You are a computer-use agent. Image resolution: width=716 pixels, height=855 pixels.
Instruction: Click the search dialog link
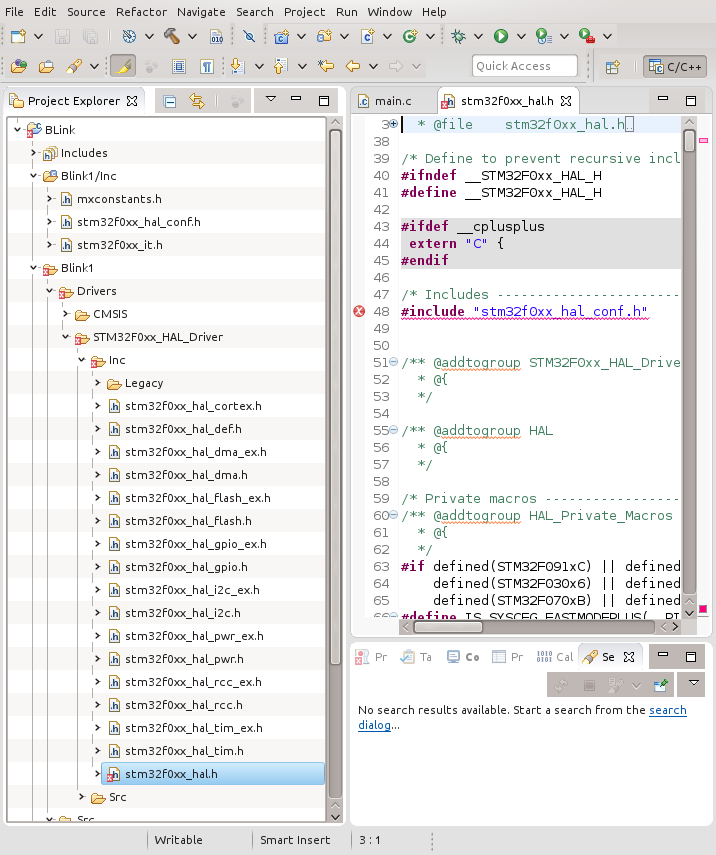[x=667, y=710]
